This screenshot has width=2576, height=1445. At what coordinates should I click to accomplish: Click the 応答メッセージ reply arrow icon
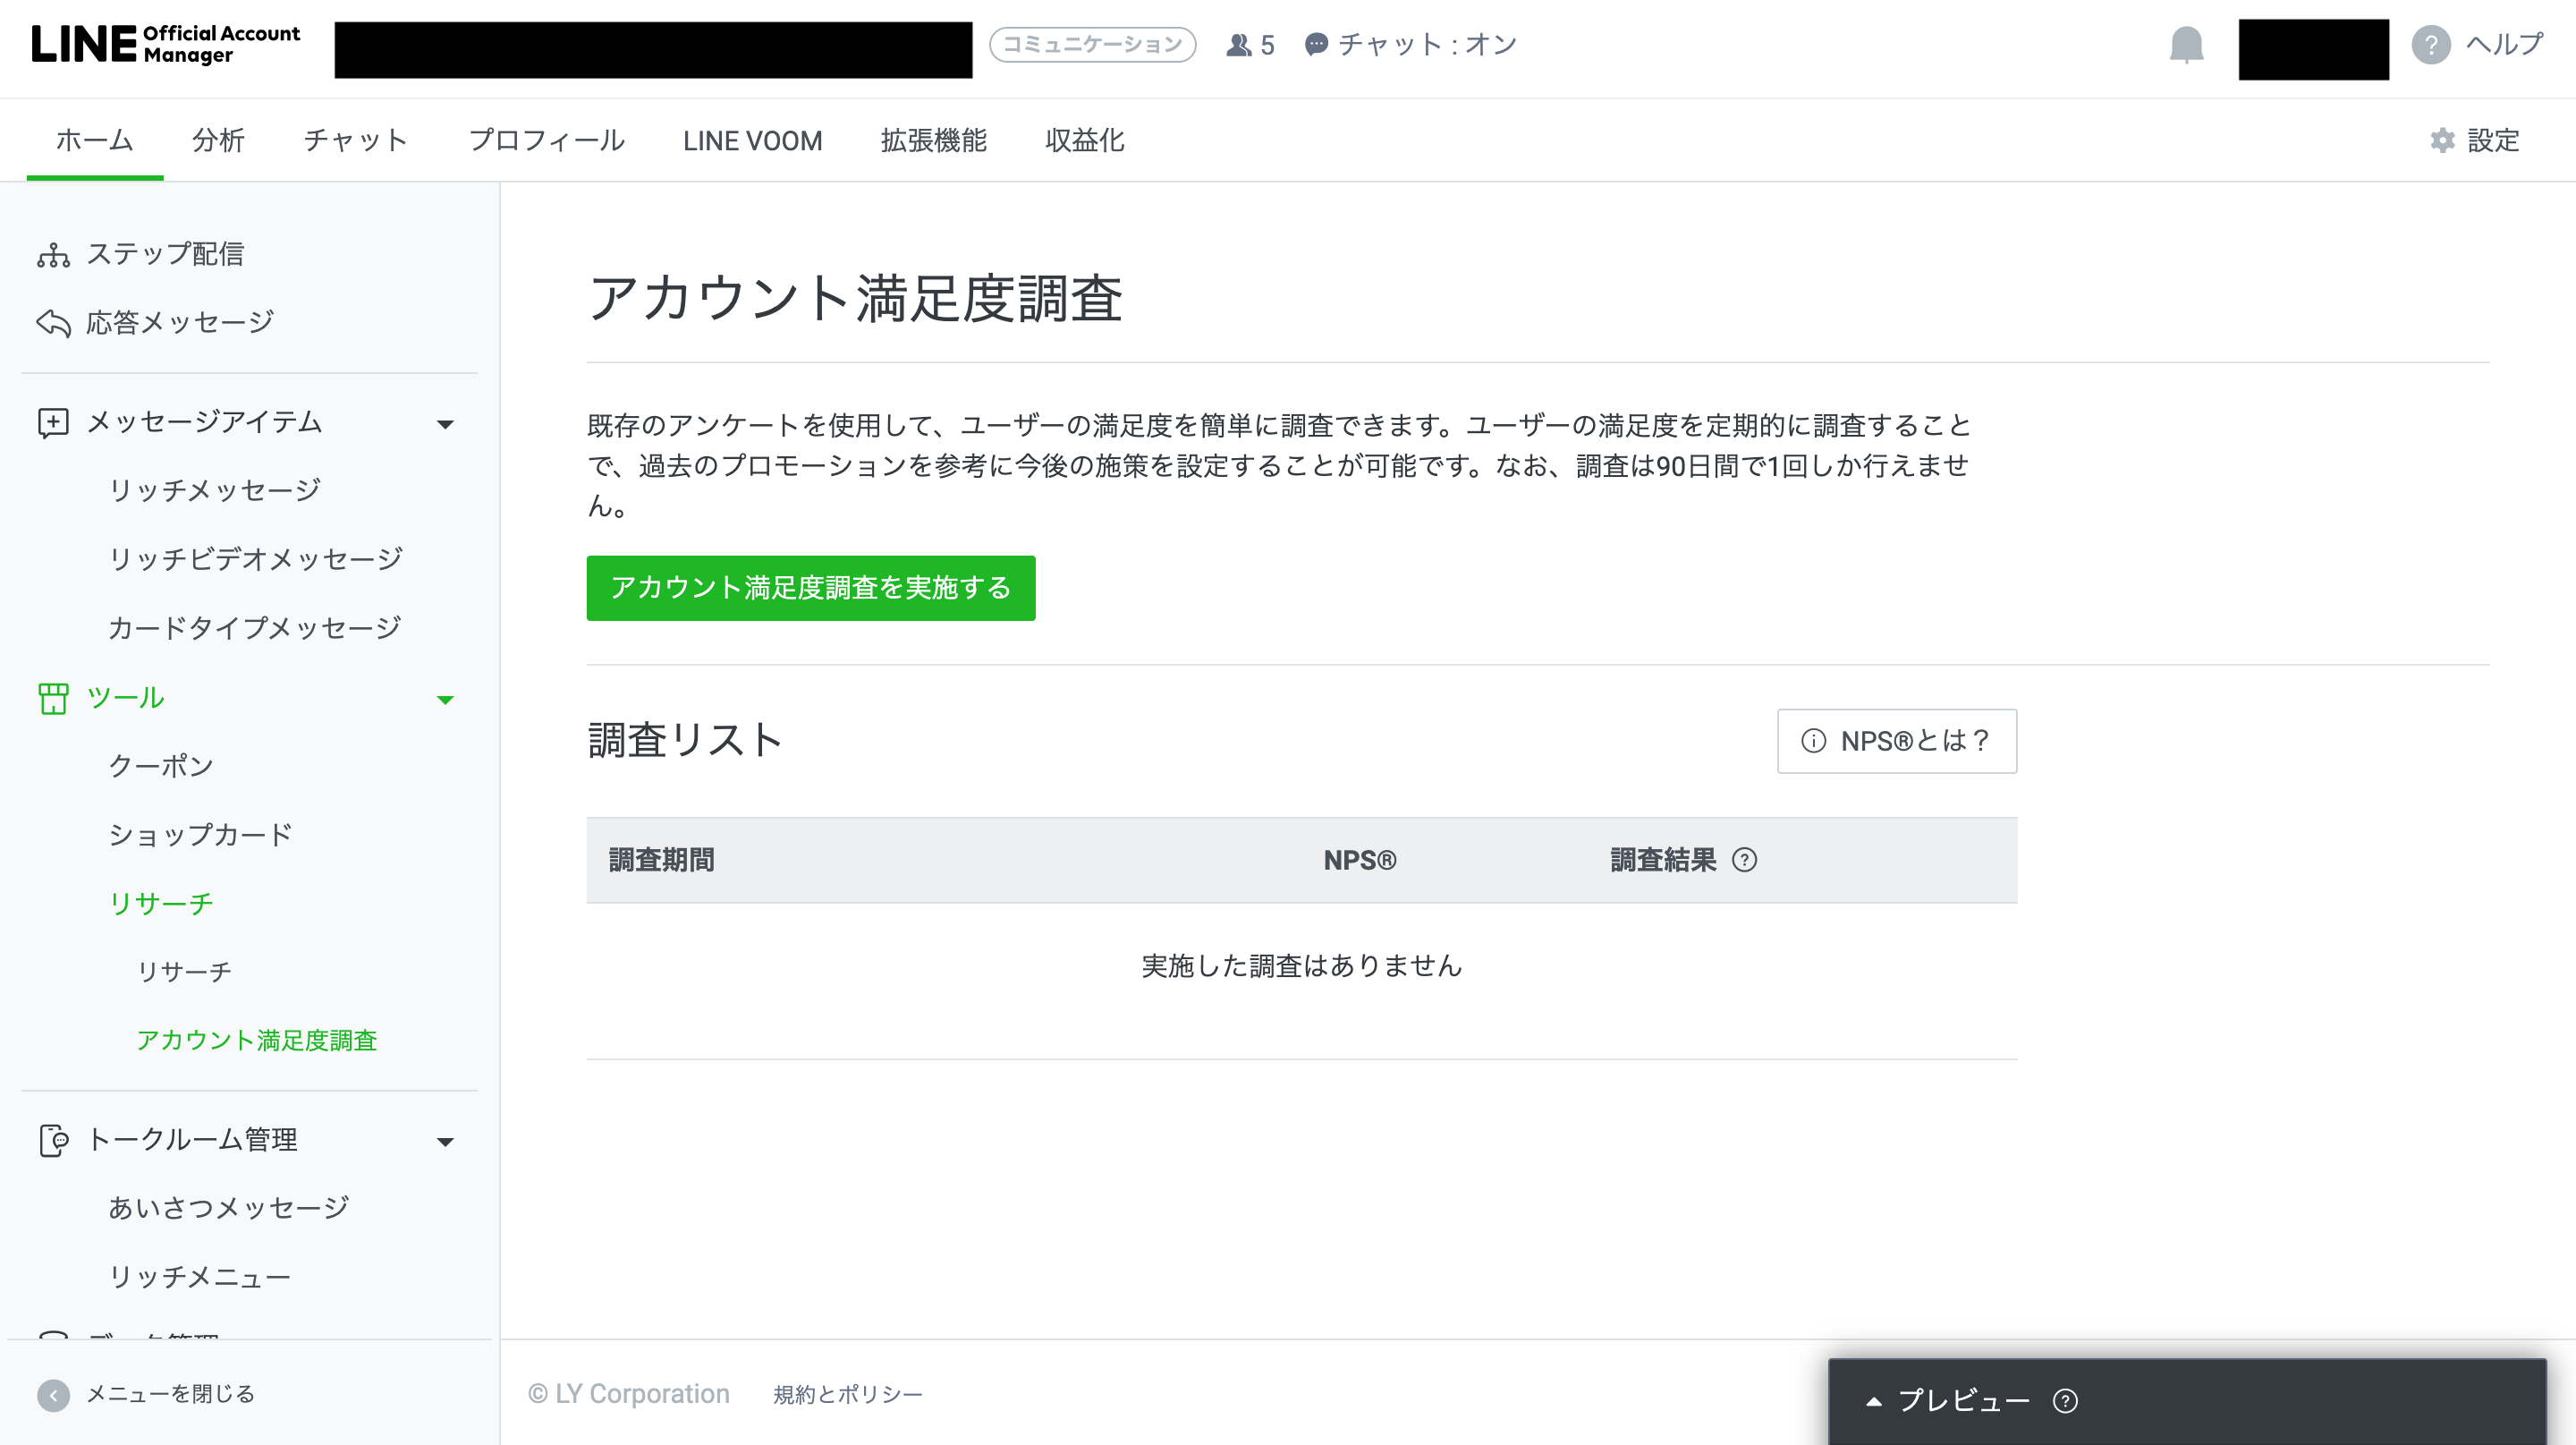pyautogui.click(x=53, y=323)
